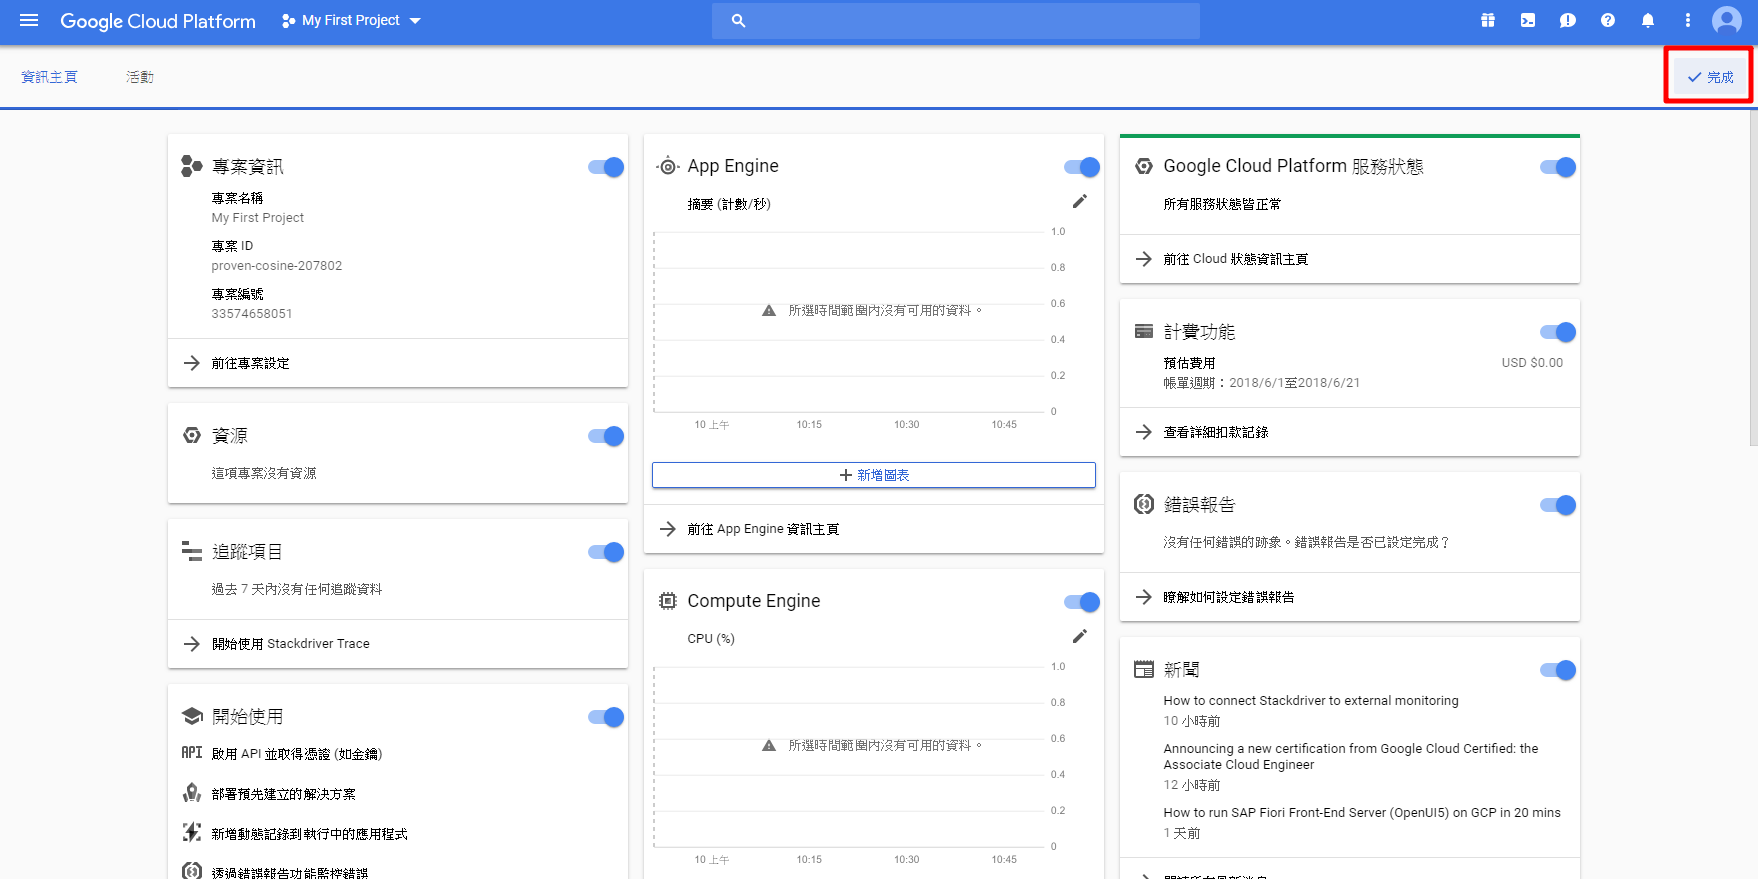Toggle the 計費功能 card switch

pos(1558,332)
